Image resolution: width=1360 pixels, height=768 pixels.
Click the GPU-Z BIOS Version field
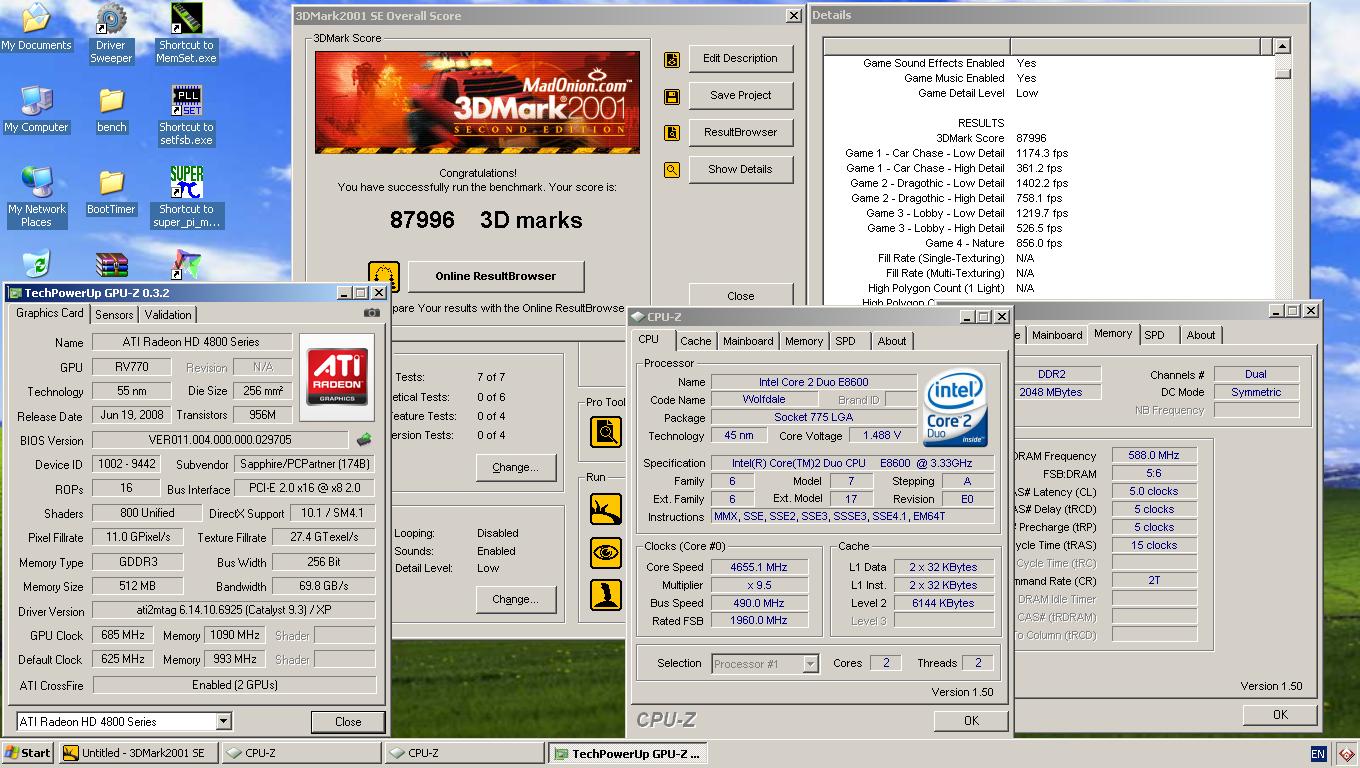pyautogui.click(x=221, y=440)
